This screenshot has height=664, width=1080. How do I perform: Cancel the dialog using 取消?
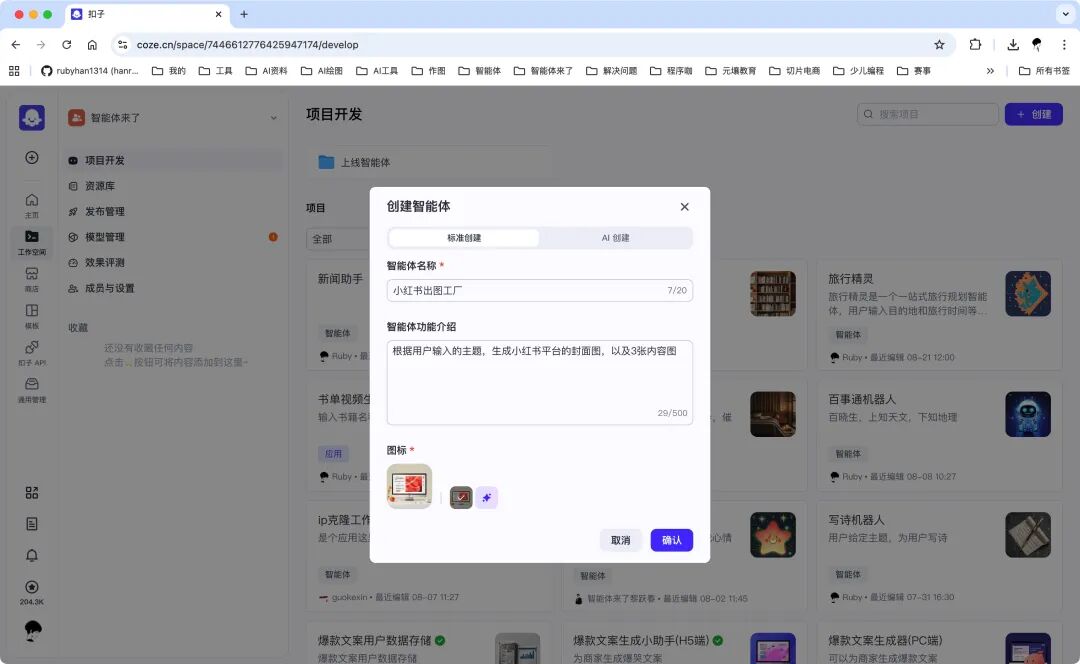620,540
